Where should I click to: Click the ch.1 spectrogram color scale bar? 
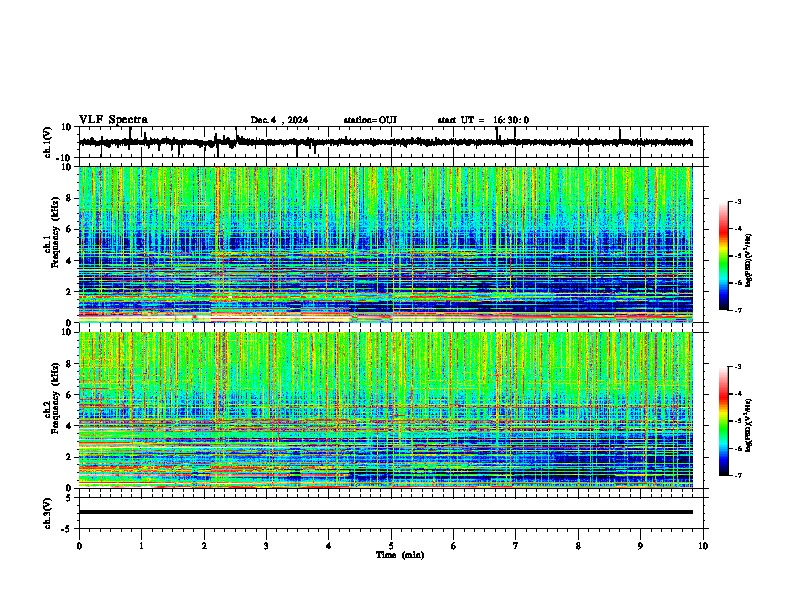pyautogui.click(x=724, y=256)
